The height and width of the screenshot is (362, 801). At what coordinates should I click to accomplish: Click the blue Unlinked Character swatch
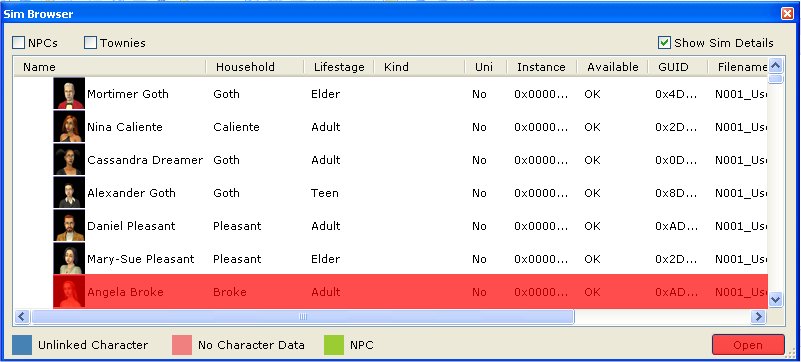click(22, 345)
